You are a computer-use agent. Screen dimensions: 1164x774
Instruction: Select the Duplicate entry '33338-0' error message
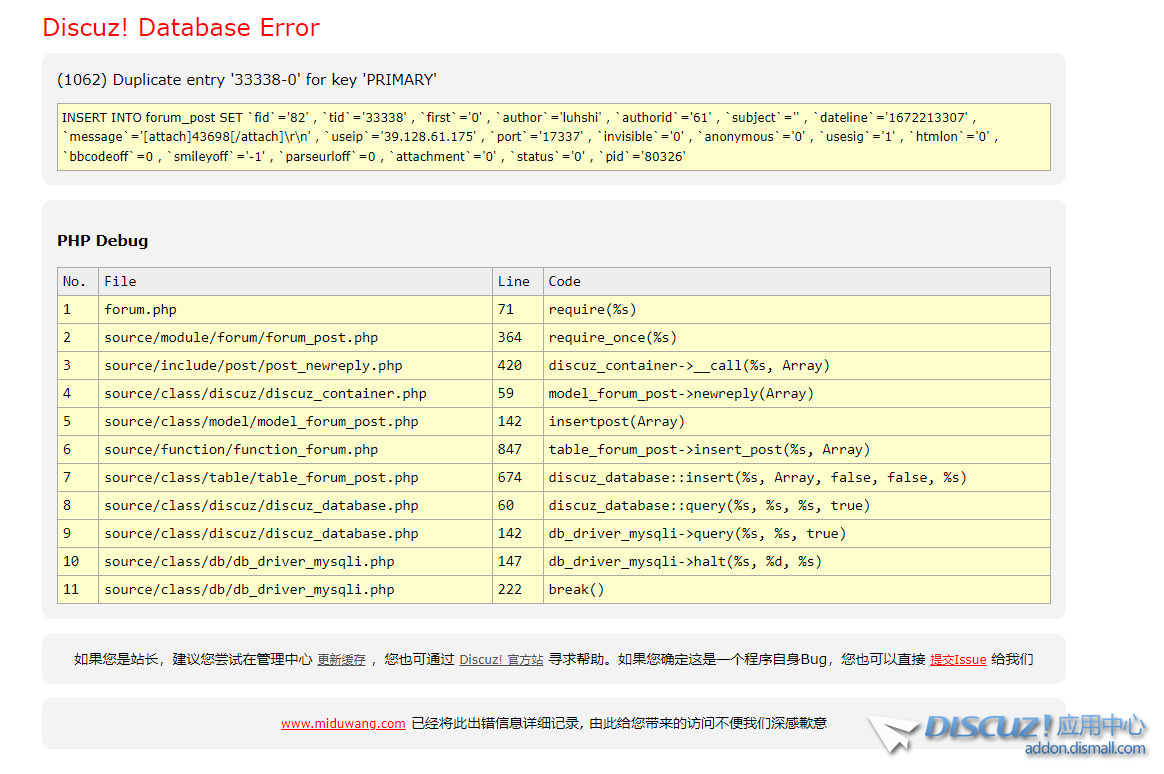click(x=246, y=79)
